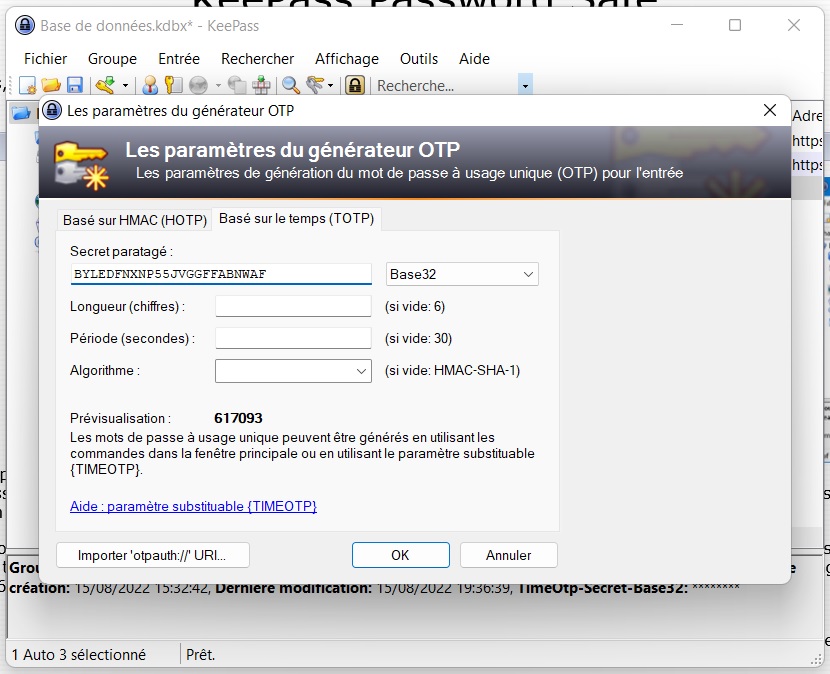Open the Outils menu
The width and height of the screenshot is (830, 674).
pyautogui.click(x=419, y=59)
